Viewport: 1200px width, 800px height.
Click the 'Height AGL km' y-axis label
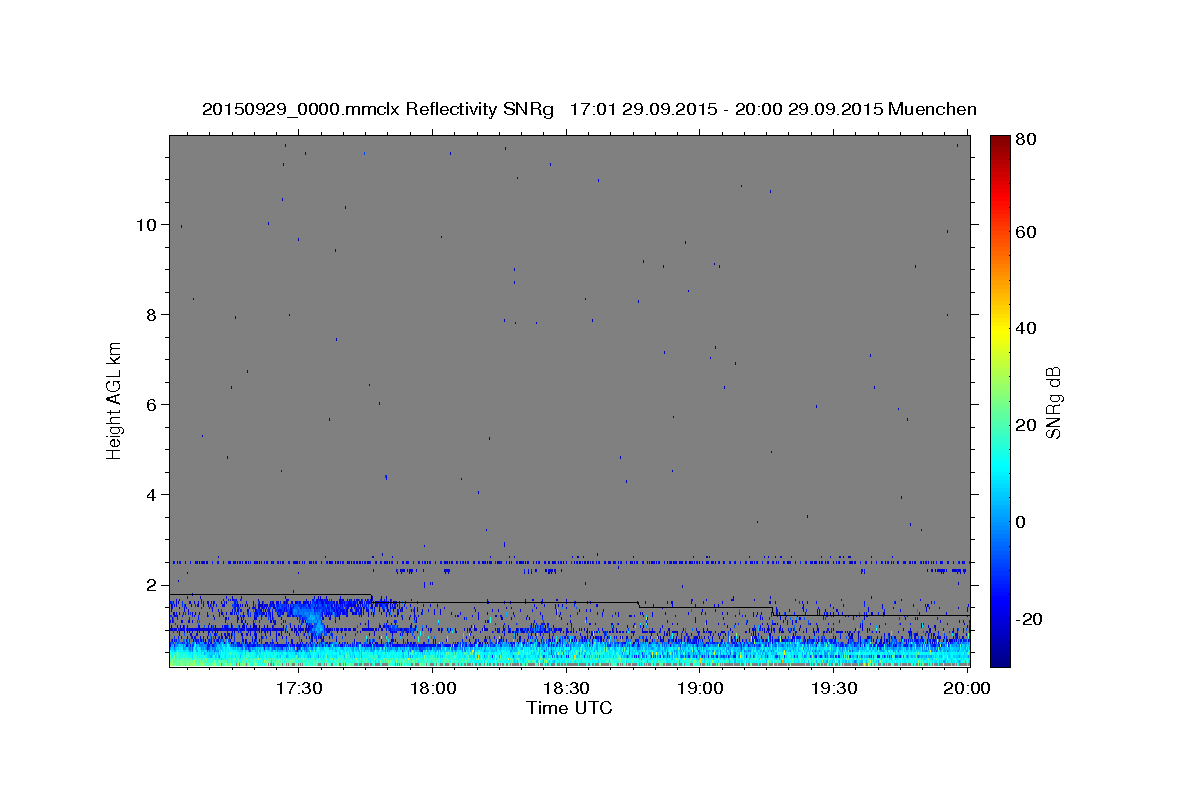pos(114,400)
